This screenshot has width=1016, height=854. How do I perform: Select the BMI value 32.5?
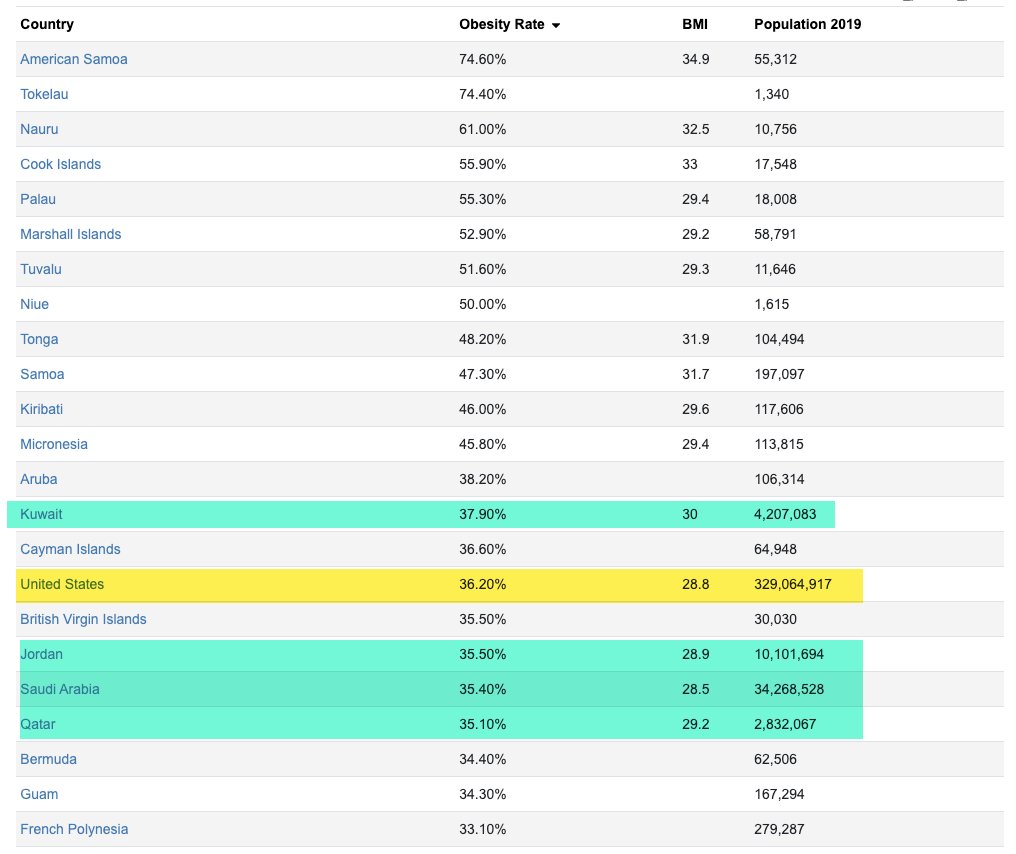pos(695,129)
